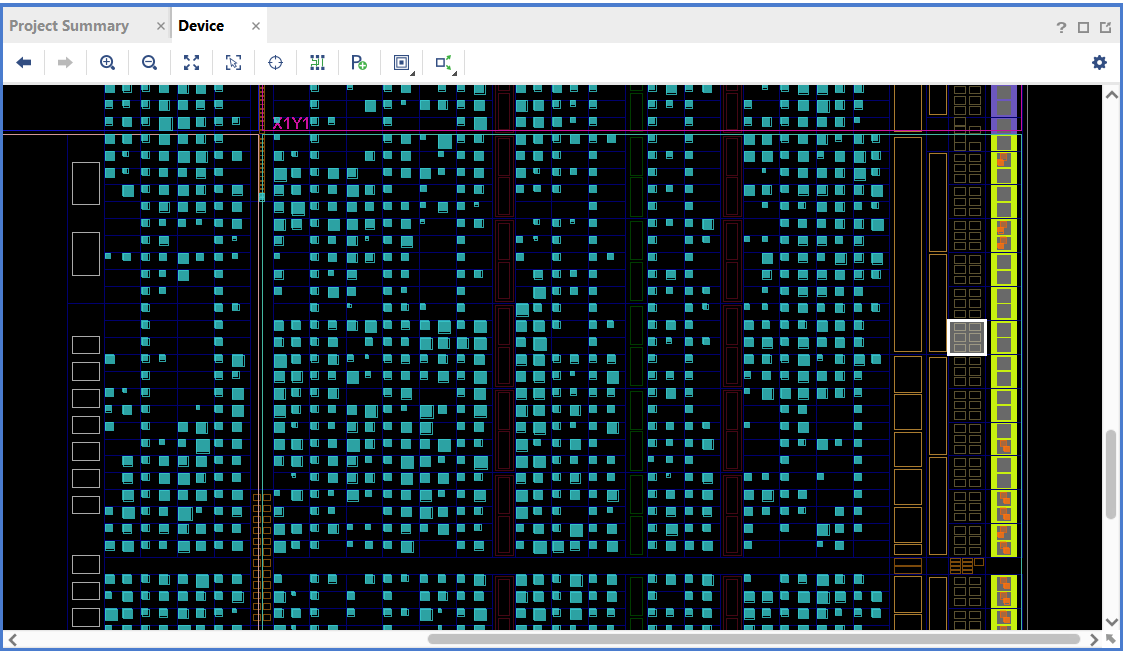The width and height of the screenshot is (1127, 651).
Task: Float the Device panel to new window
Action: pos(1105,27)
